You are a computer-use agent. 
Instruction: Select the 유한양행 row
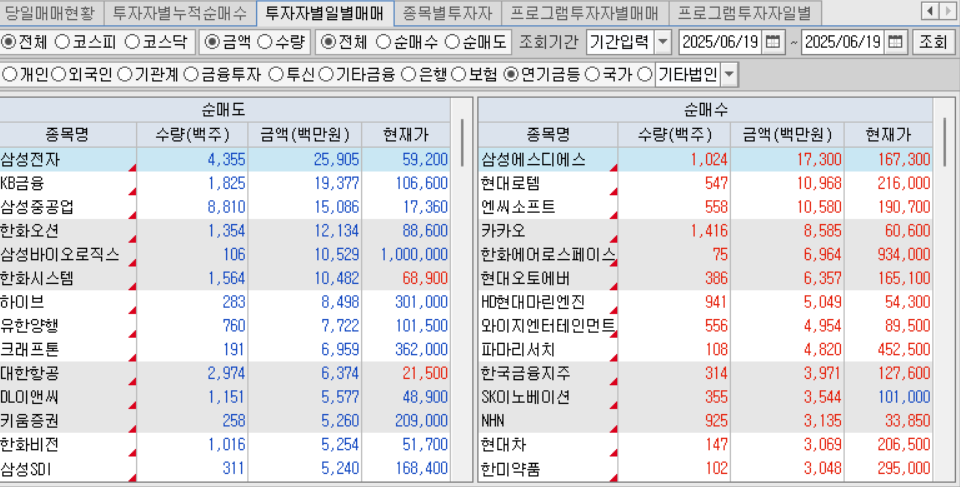(225, 326)
